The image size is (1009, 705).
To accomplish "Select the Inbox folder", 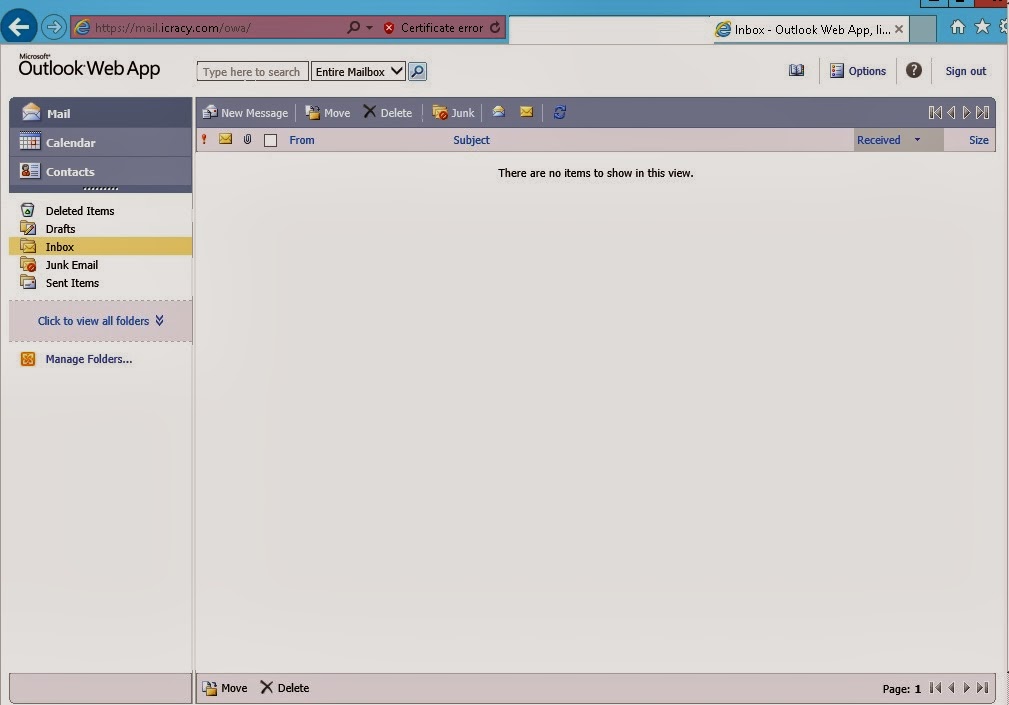I will pyautogui.click(x=100, y=246).
